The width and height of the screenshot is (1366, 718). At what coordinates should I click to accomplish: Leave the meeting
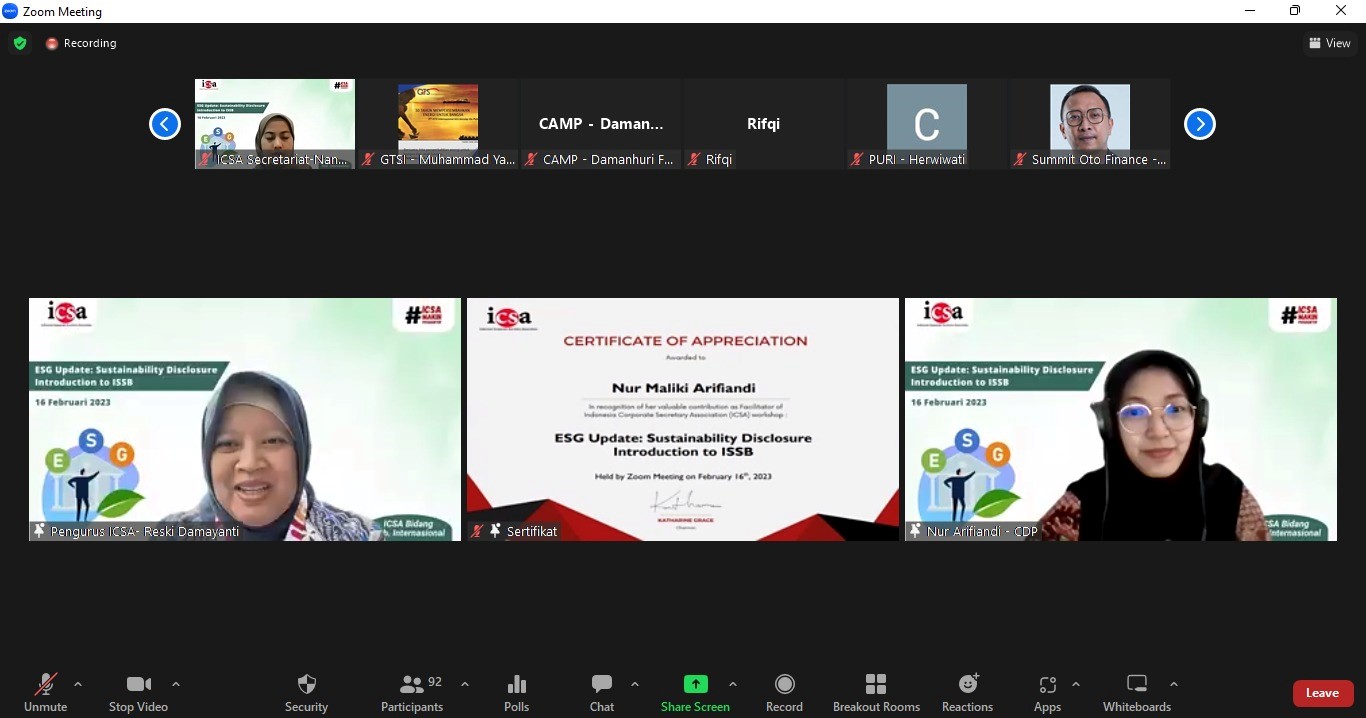(x=1322, y=693)
